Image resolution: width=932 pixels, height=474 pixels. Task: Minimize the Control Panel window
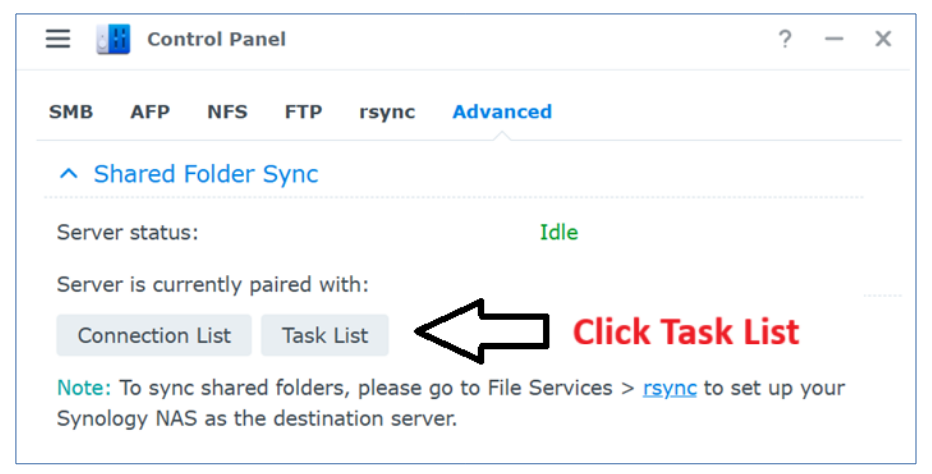click(x=834, y=39)
